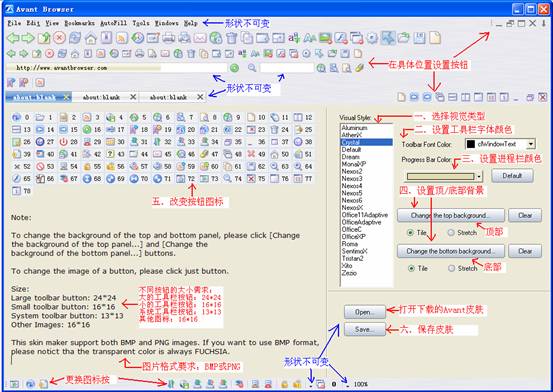
Task: Open the Tools menu
Action: pos(141,23)
